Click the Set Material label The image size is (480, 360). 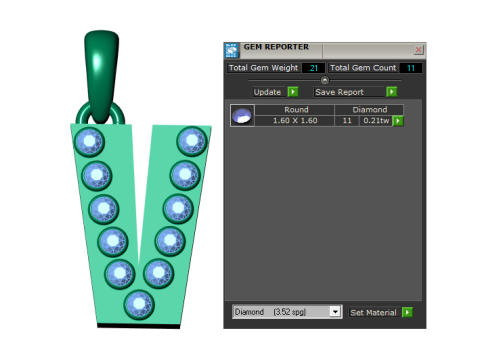click(373, 313)
